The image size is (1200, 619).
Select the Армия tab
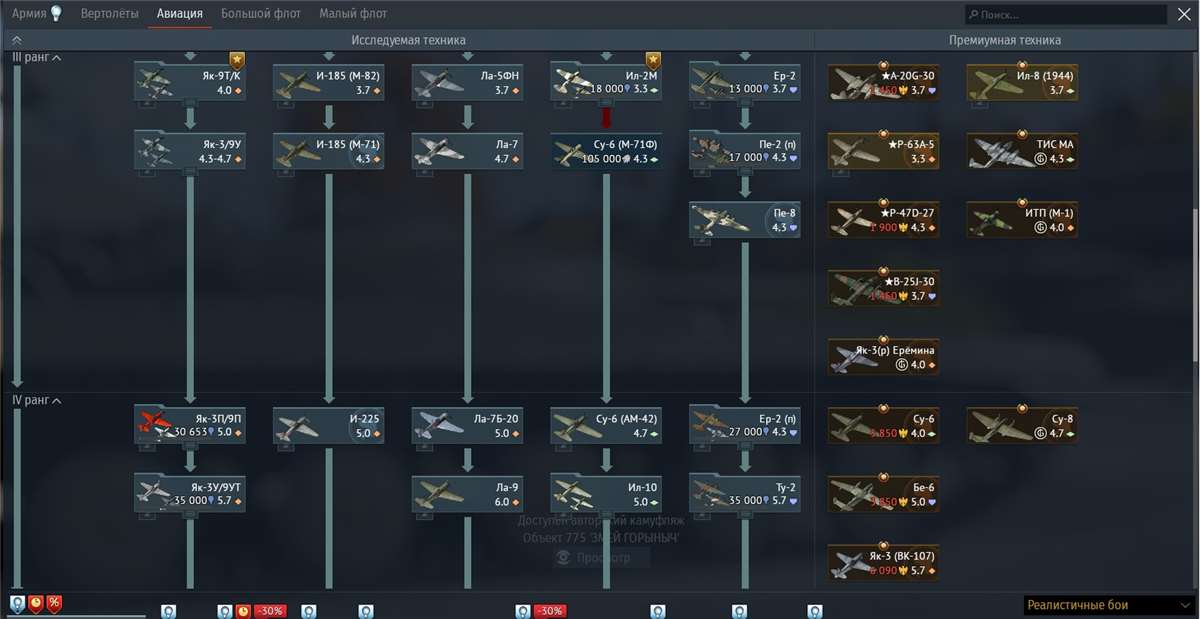(26, 14)
